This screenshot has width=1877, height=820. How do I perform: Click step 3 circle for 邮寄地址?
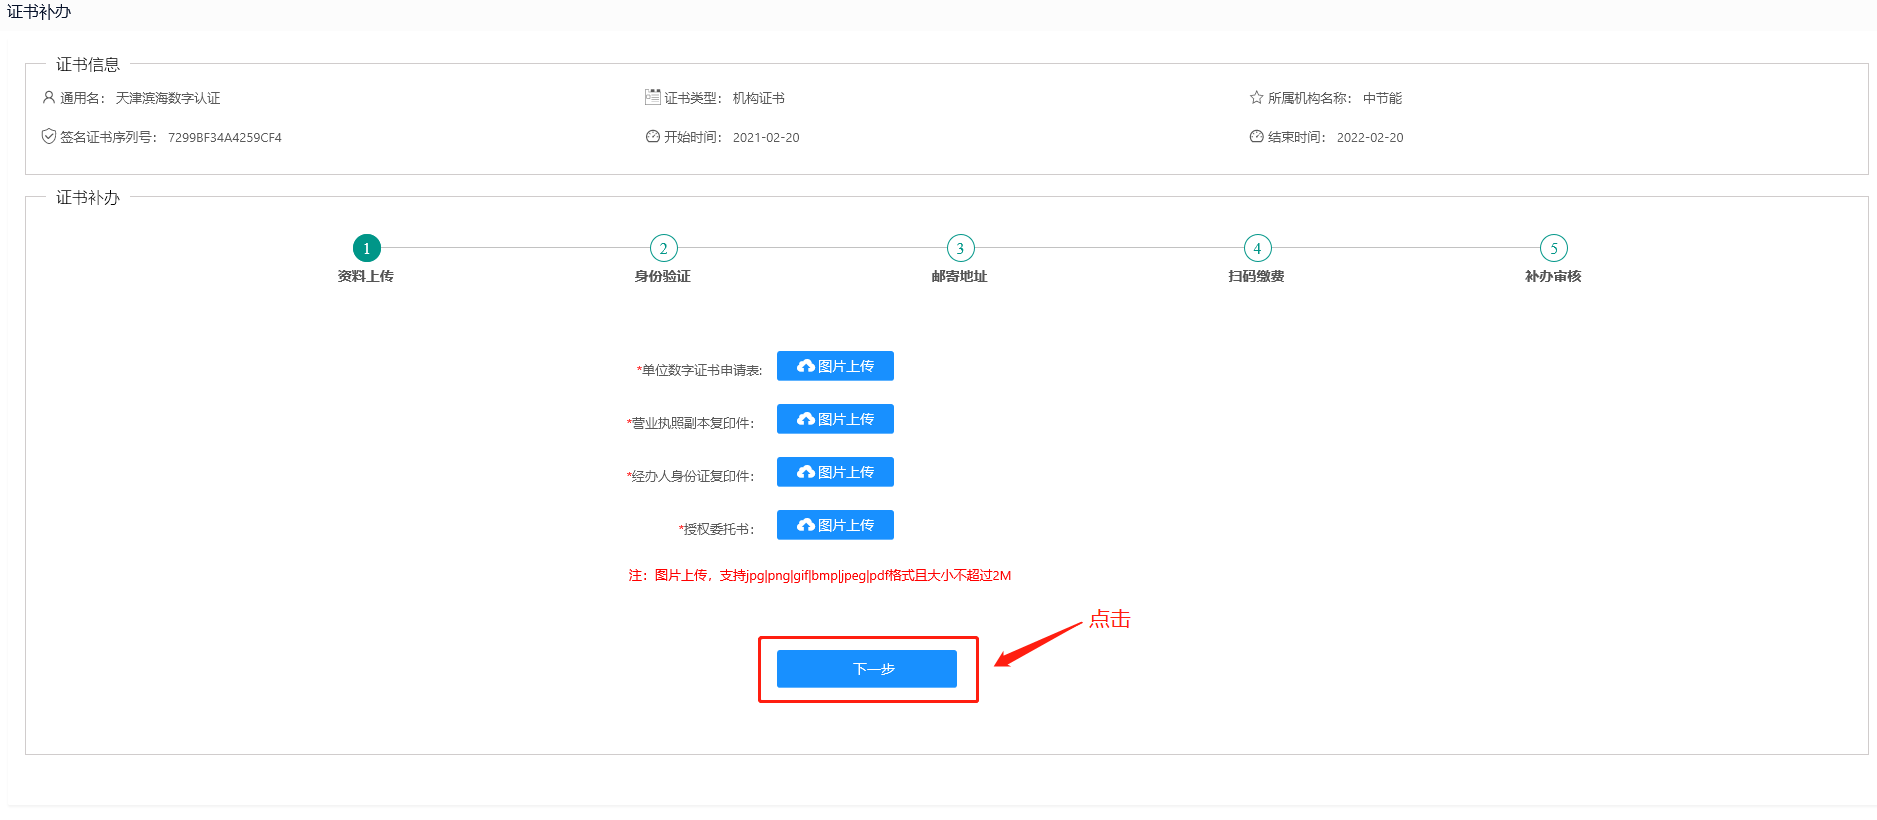[x=960, y=248]
